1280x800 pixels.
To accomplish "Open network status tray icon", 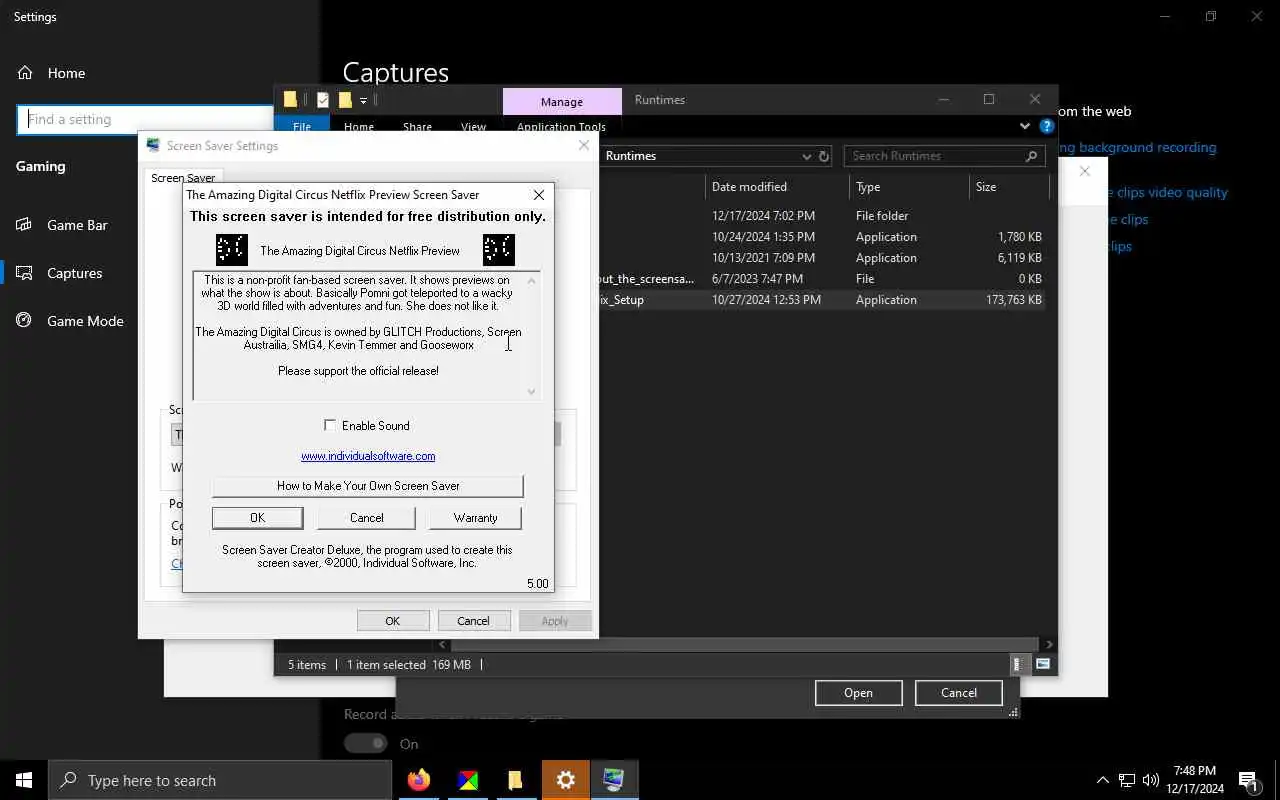I will coord(1127,780).
